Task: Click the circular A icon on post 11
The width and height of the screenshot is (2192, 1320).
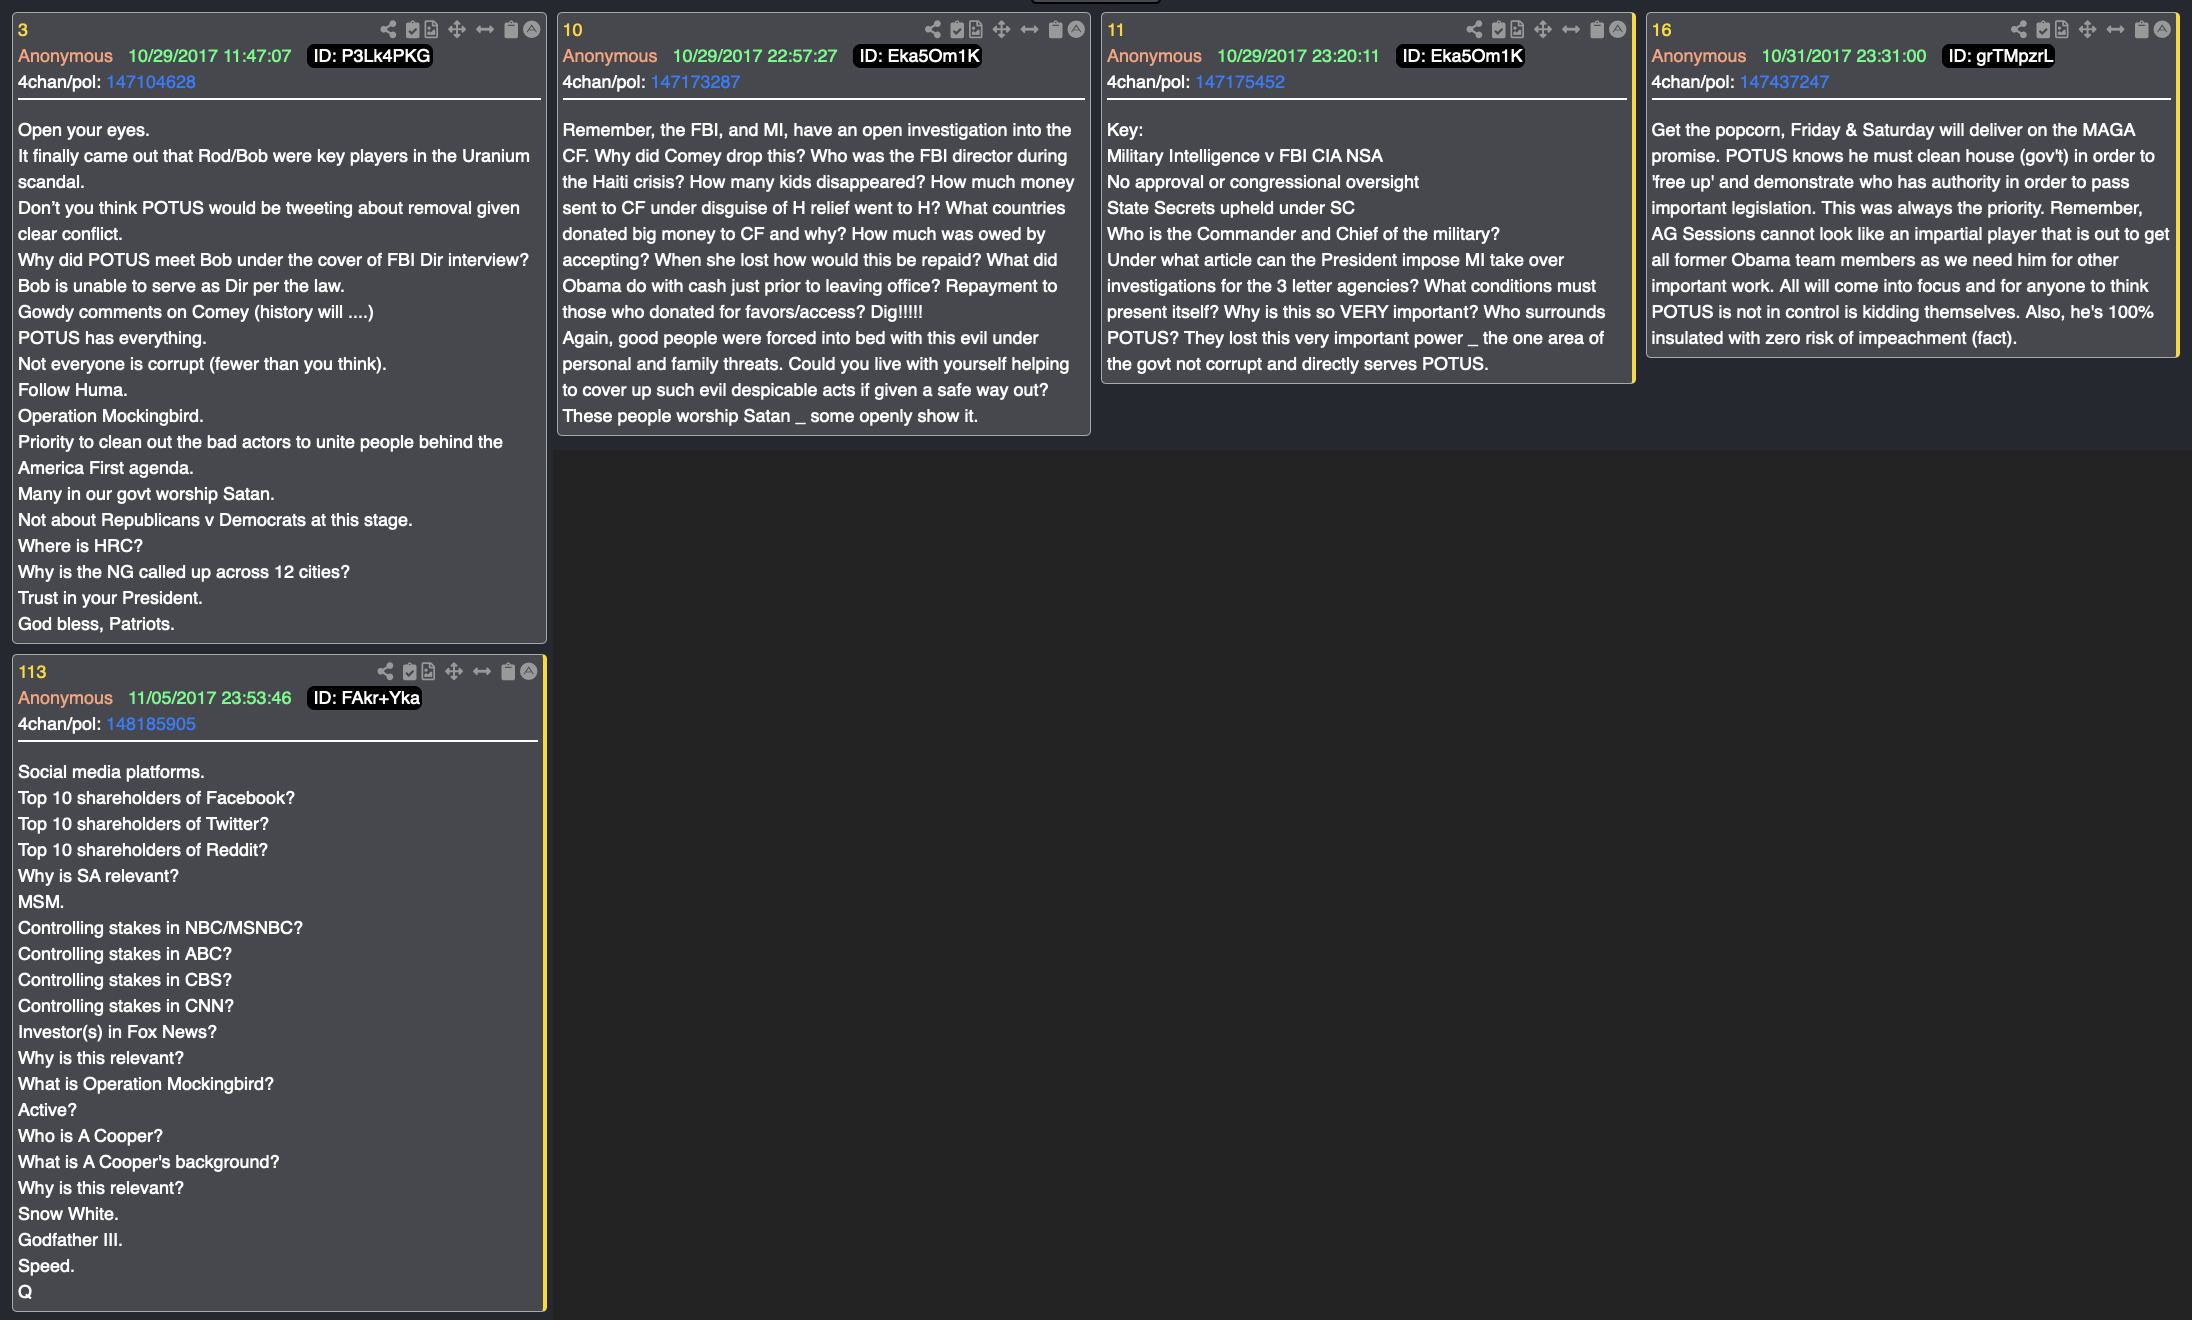Action: pos(1617,30)
